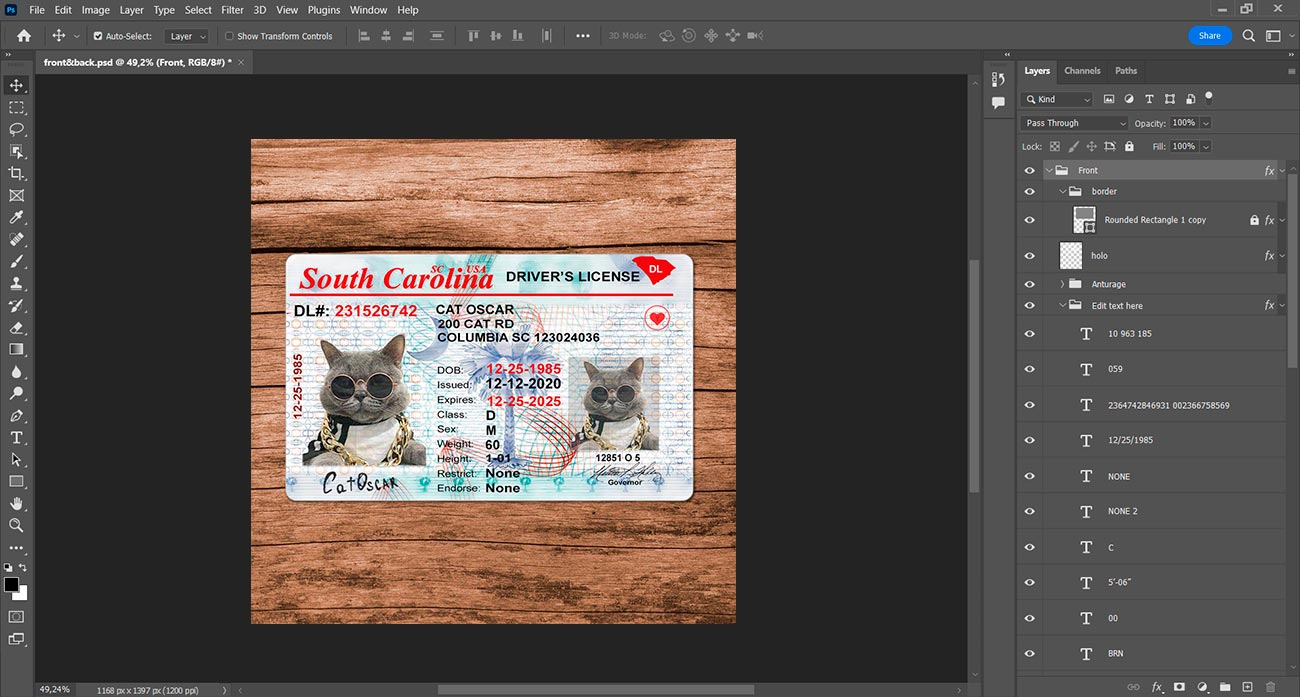Create a new layer via panel icon
This screenshot has height=697, width=1300.
click(x=1247, y=687)
